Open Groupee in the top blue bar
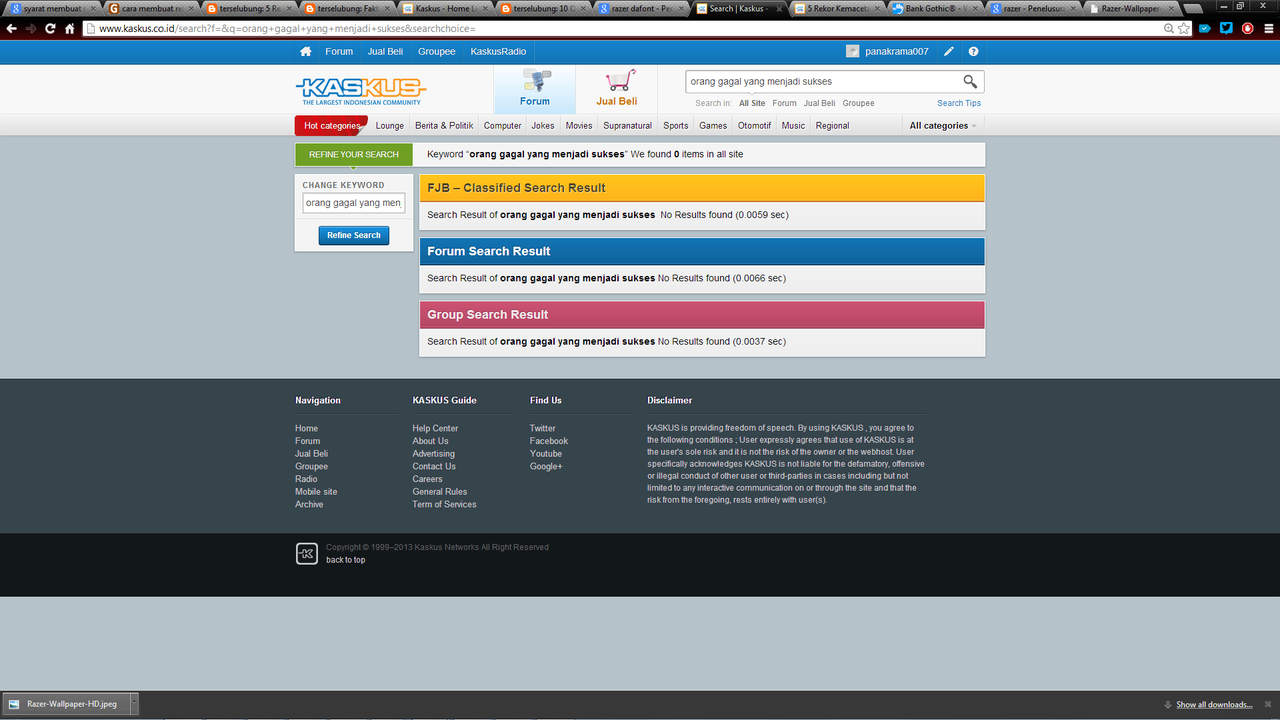This screenshot has height=720, width=1280. pyautogui.click(x=436, y=51)
